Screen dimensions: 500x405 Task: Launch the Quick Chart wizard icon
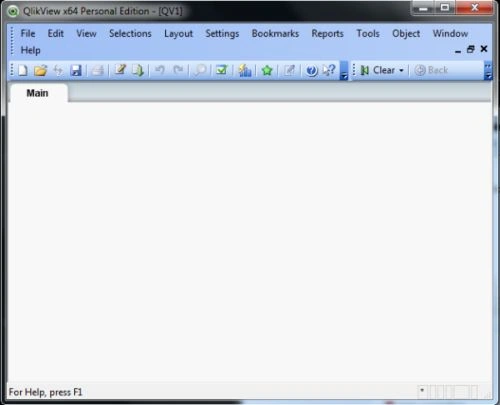click(x=244, y=70)
